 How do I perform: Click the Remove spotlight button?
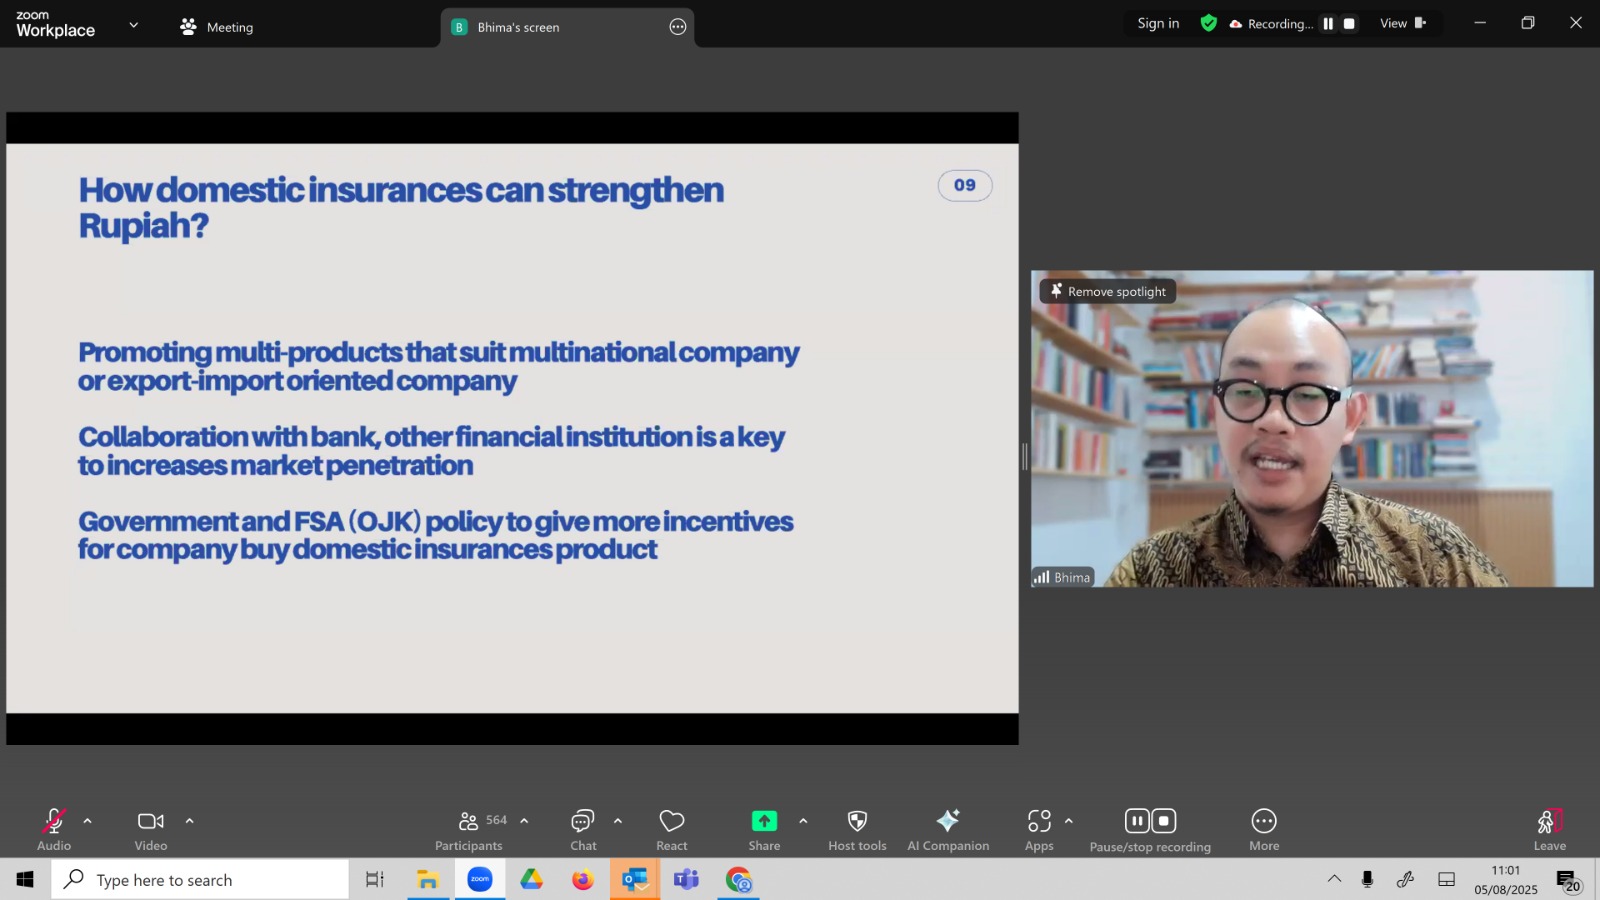(x=1108, y=291)
